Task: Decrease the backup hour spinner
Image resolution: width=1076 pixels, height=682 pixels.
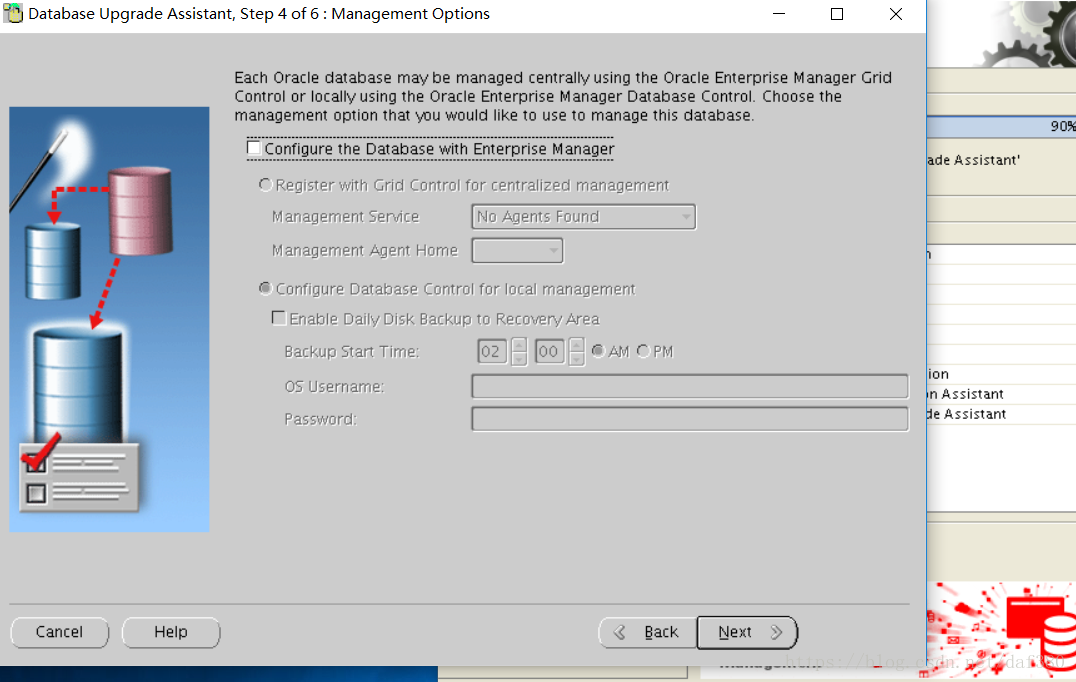Action: click(519, 359)
